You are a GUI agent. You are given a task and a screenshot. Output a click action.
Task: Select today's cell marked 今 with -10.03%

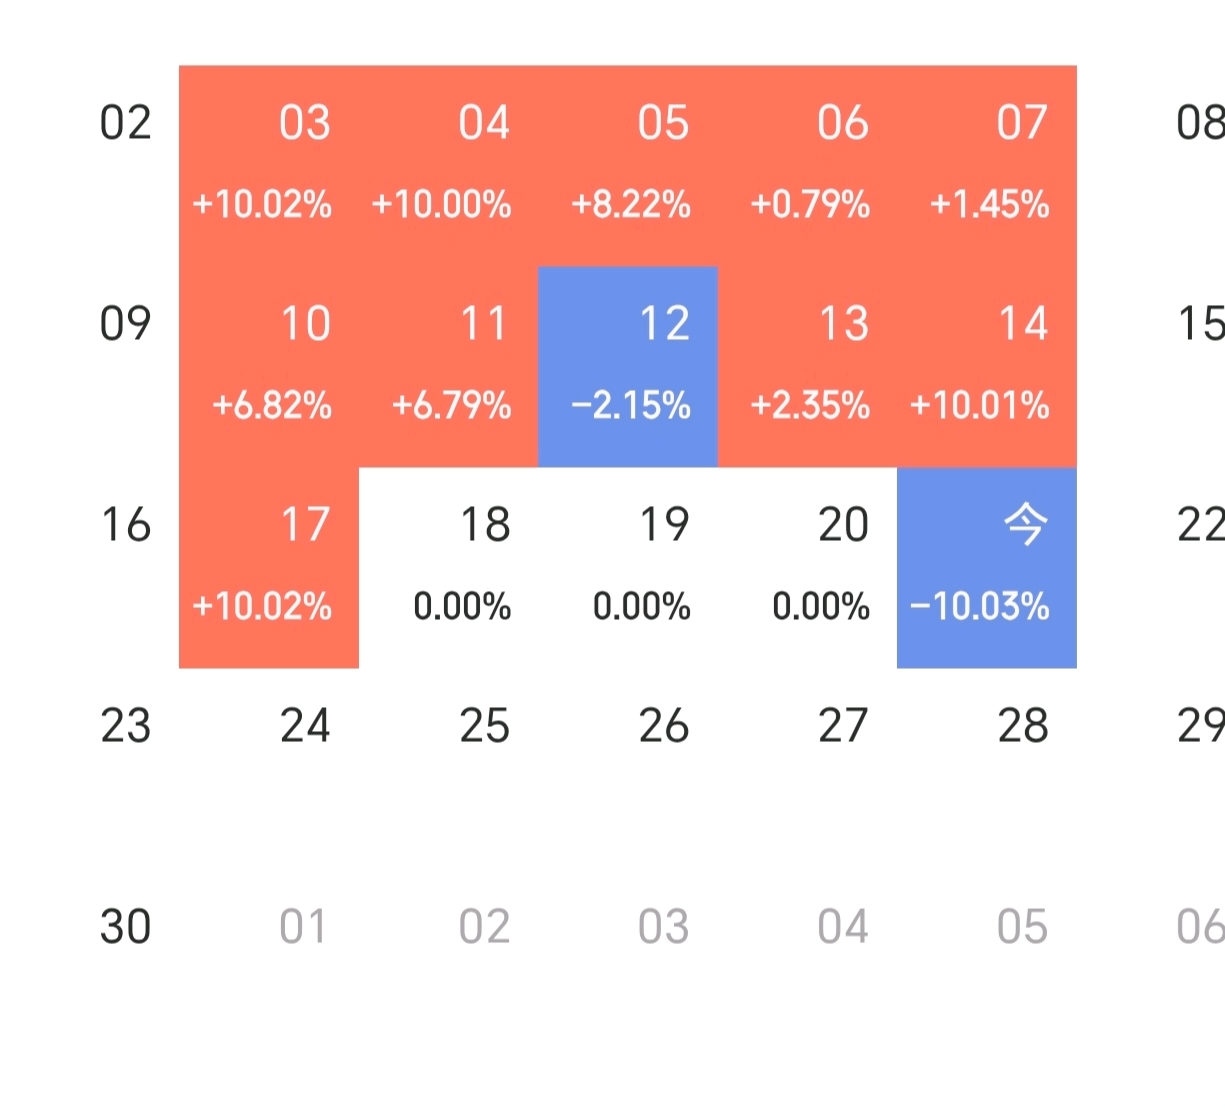[987, 567]
